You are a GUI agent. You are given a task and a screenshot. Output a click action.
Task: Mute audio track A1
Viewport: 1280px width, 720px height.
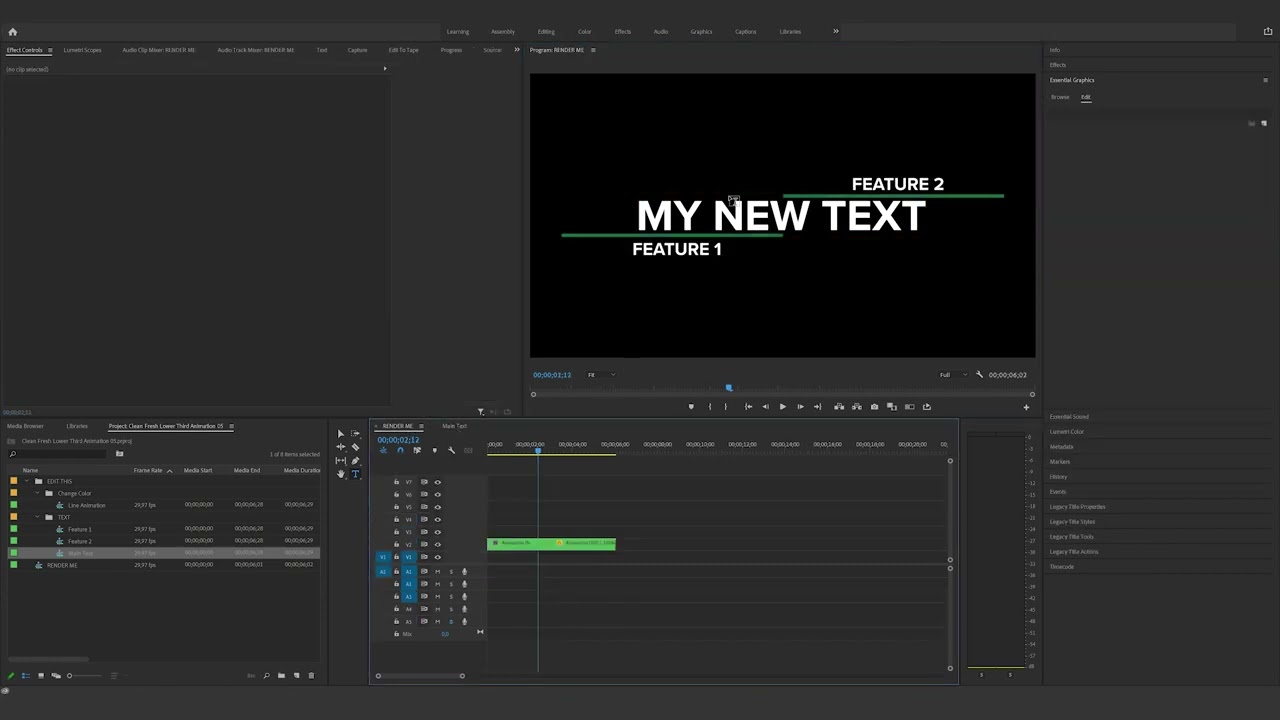pyautogui.click(x=437, y=572)
